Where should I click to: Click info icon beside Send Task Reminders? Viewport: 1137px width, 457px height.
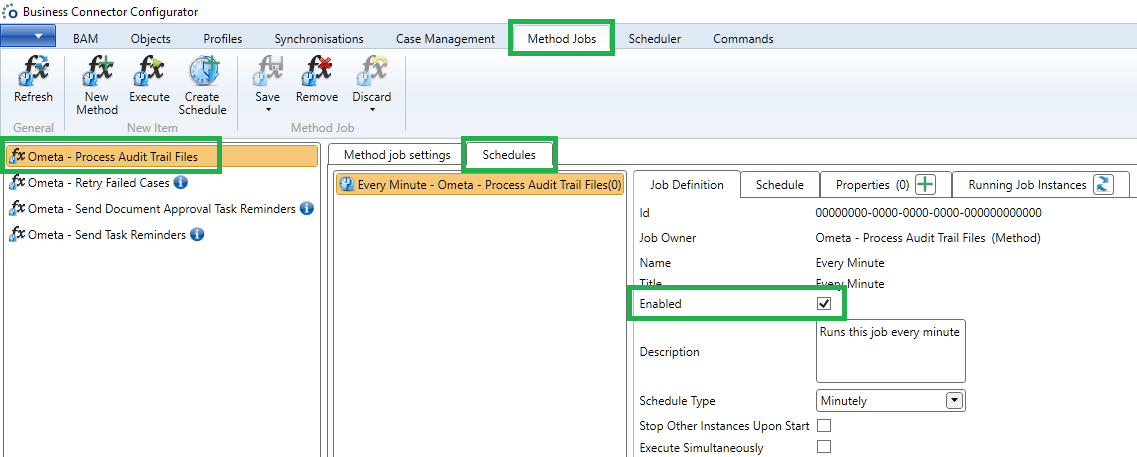[x=197, y=234]
